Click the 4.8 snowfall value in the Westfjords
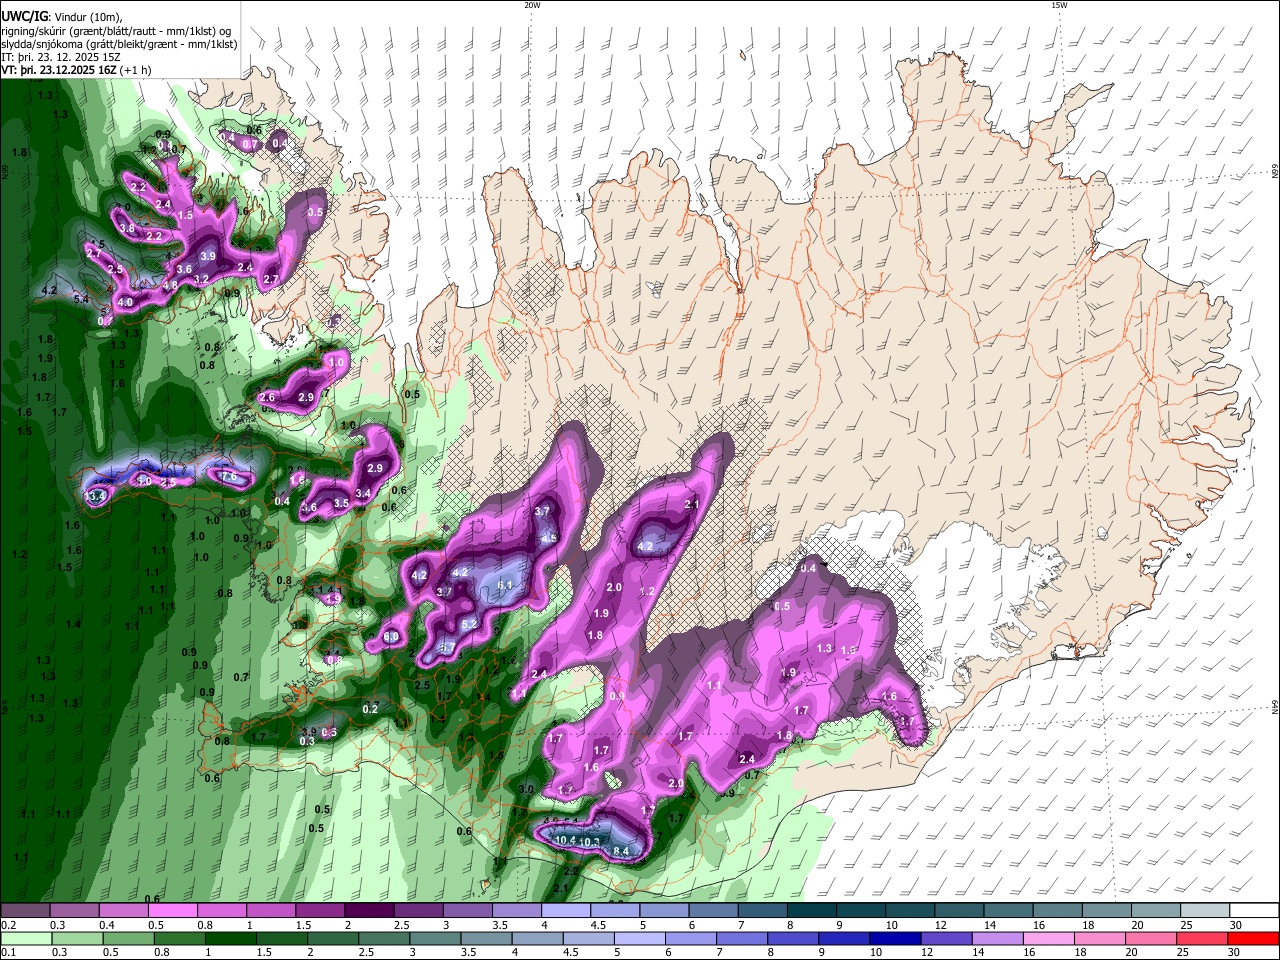Image resolution: width=1280 pixels, height=960 pixels. 170,285
